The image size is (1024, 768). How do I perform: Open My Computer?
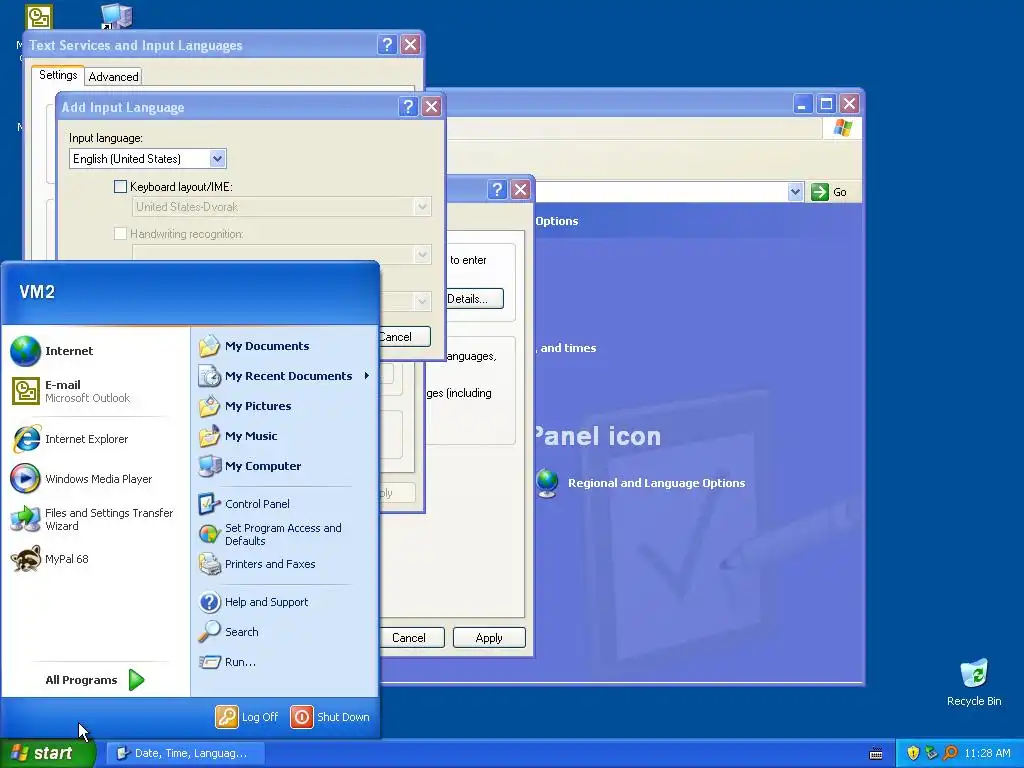pos(250,466)
